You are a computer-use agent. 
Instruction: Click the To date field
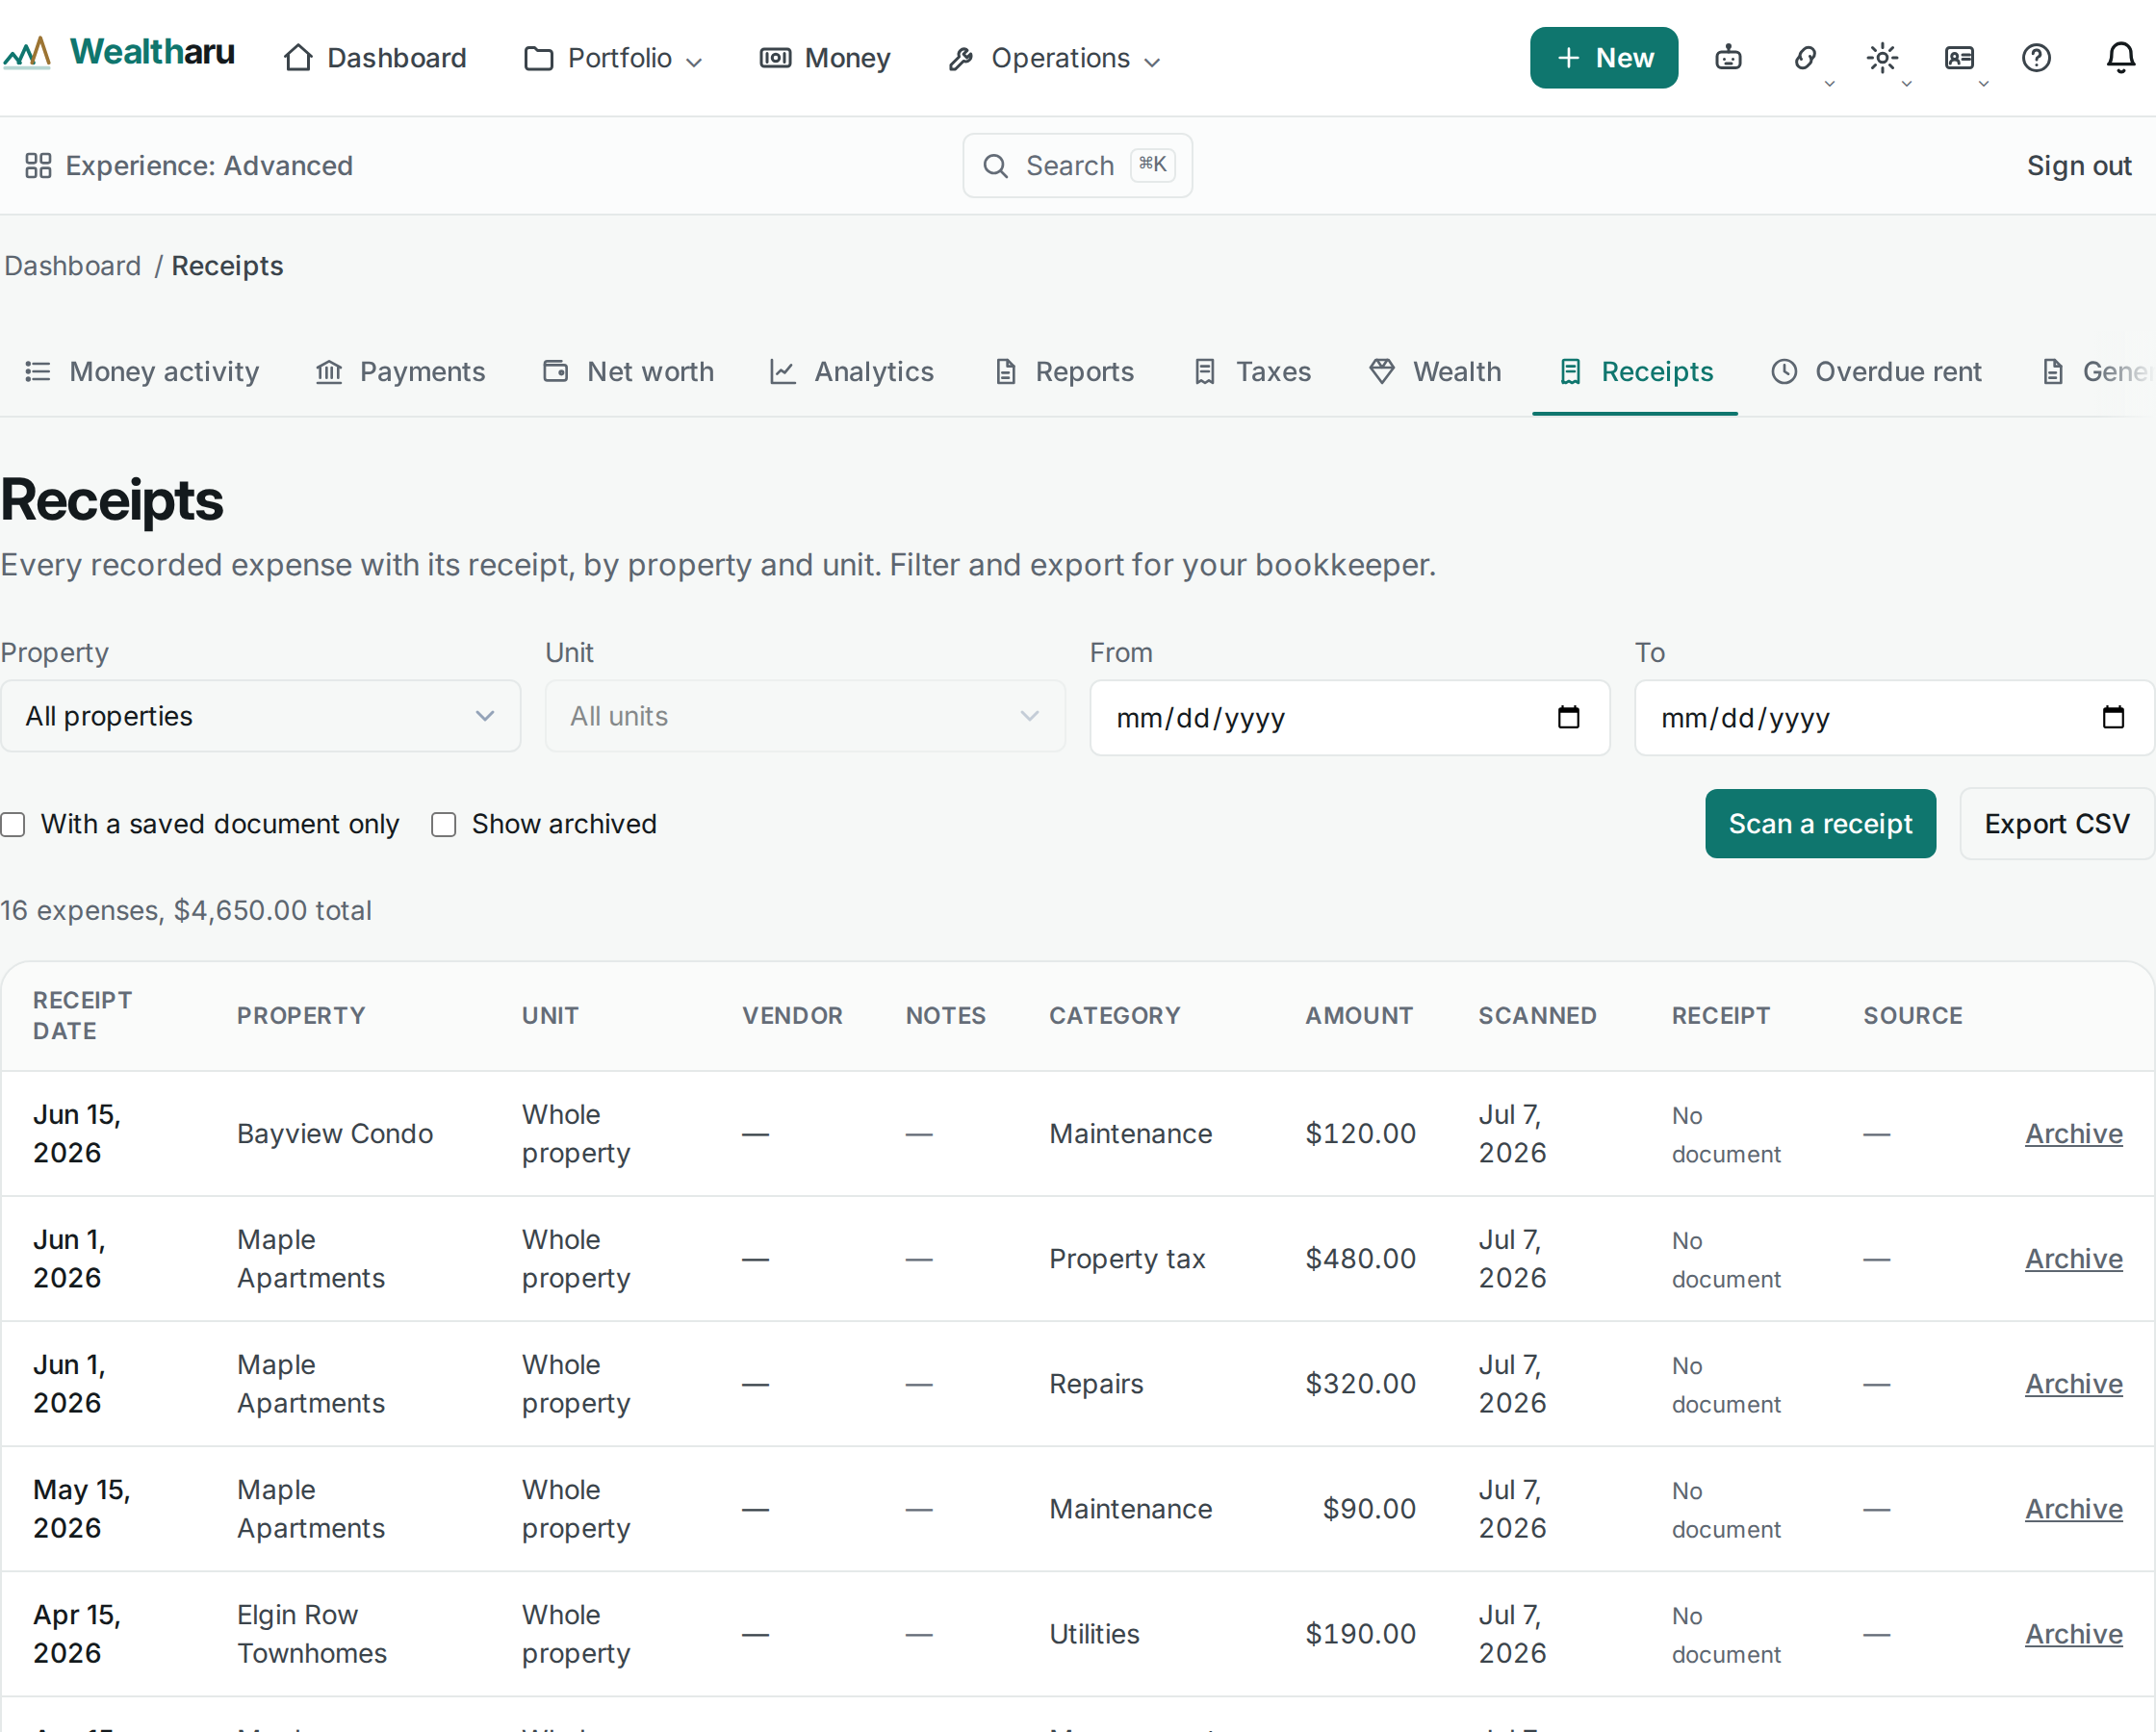[x=1894, y=717]
